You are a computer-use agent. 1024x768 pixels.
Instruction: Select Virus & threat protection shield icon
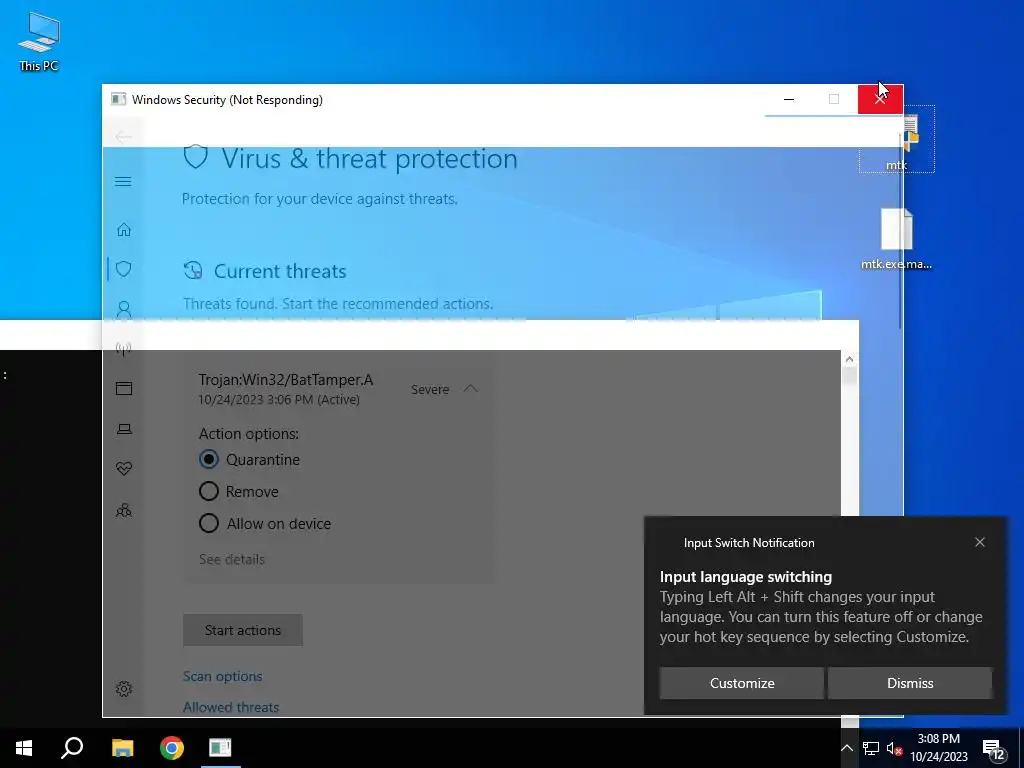pos(123,269)
